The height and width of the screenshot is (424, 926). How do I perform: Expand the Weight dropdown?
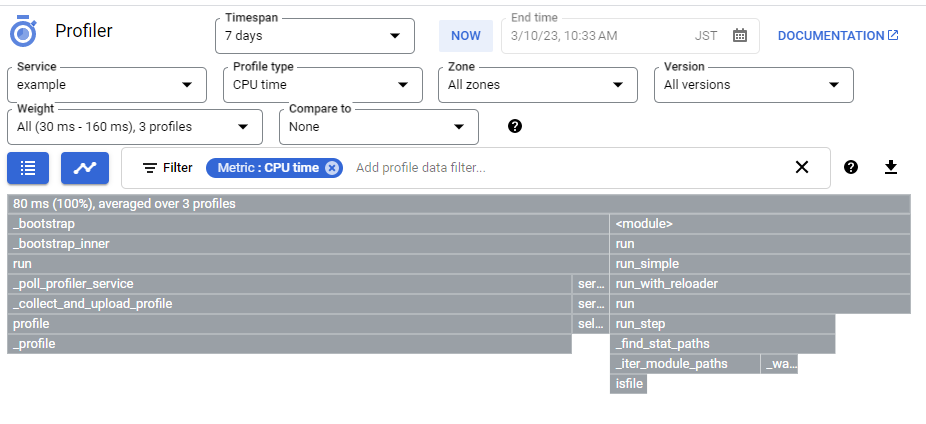pyautogui.click(x=134, y=127)
